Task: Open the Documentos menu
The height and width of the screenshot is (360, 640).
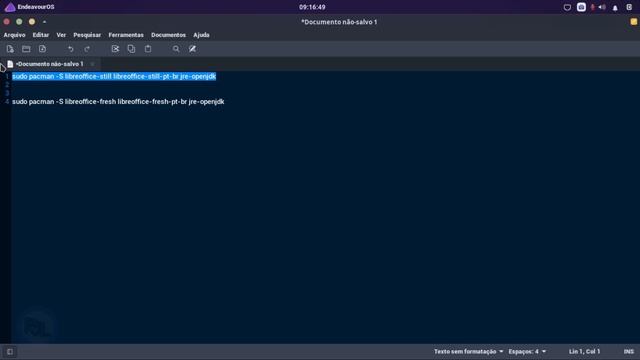Action: coord(168,35)
